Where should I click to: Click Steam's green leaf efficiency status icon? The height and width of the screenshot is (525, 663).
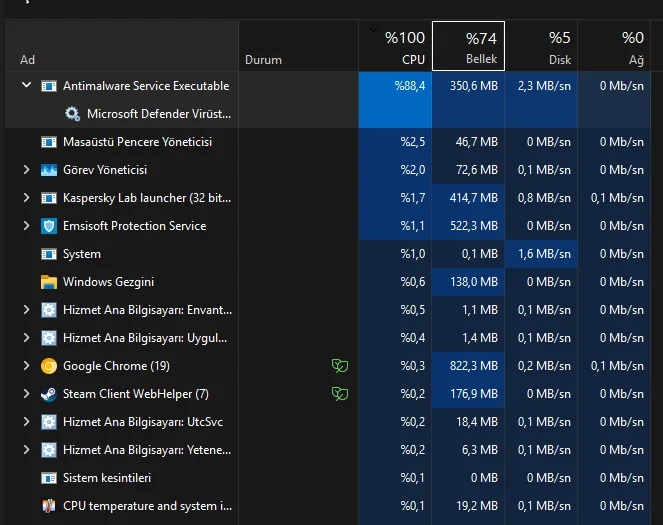[340, 394]
